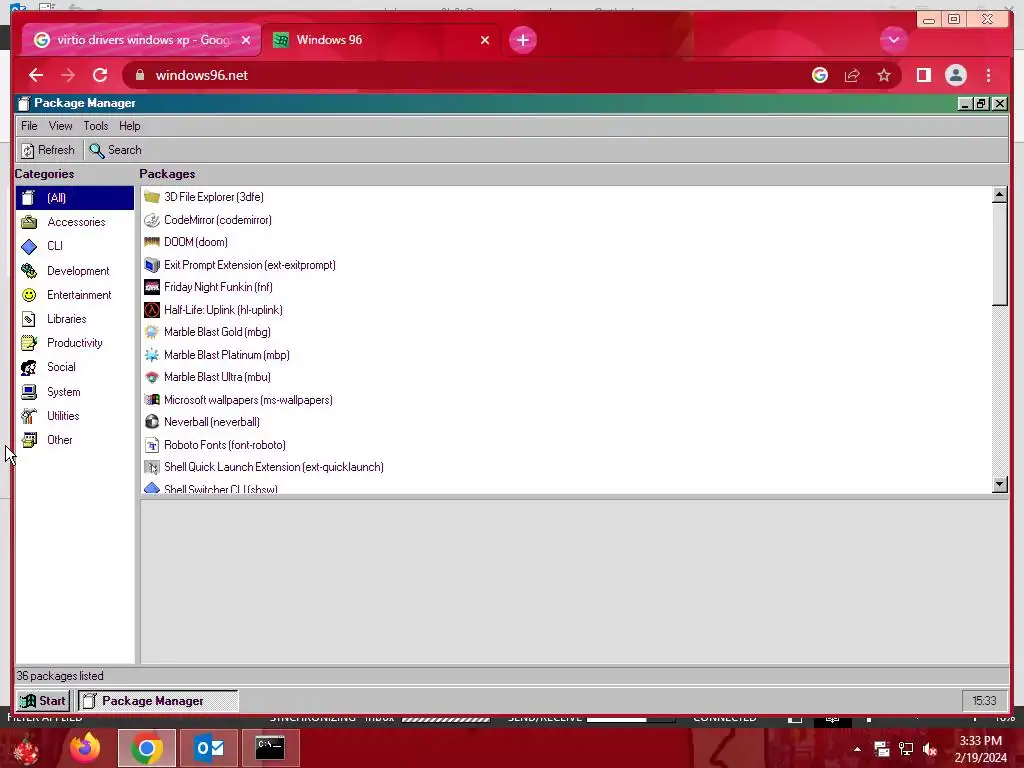Select Marble Blast Platinum (mbp)
Screen dimensions: 1024x768
coord(217,355)
